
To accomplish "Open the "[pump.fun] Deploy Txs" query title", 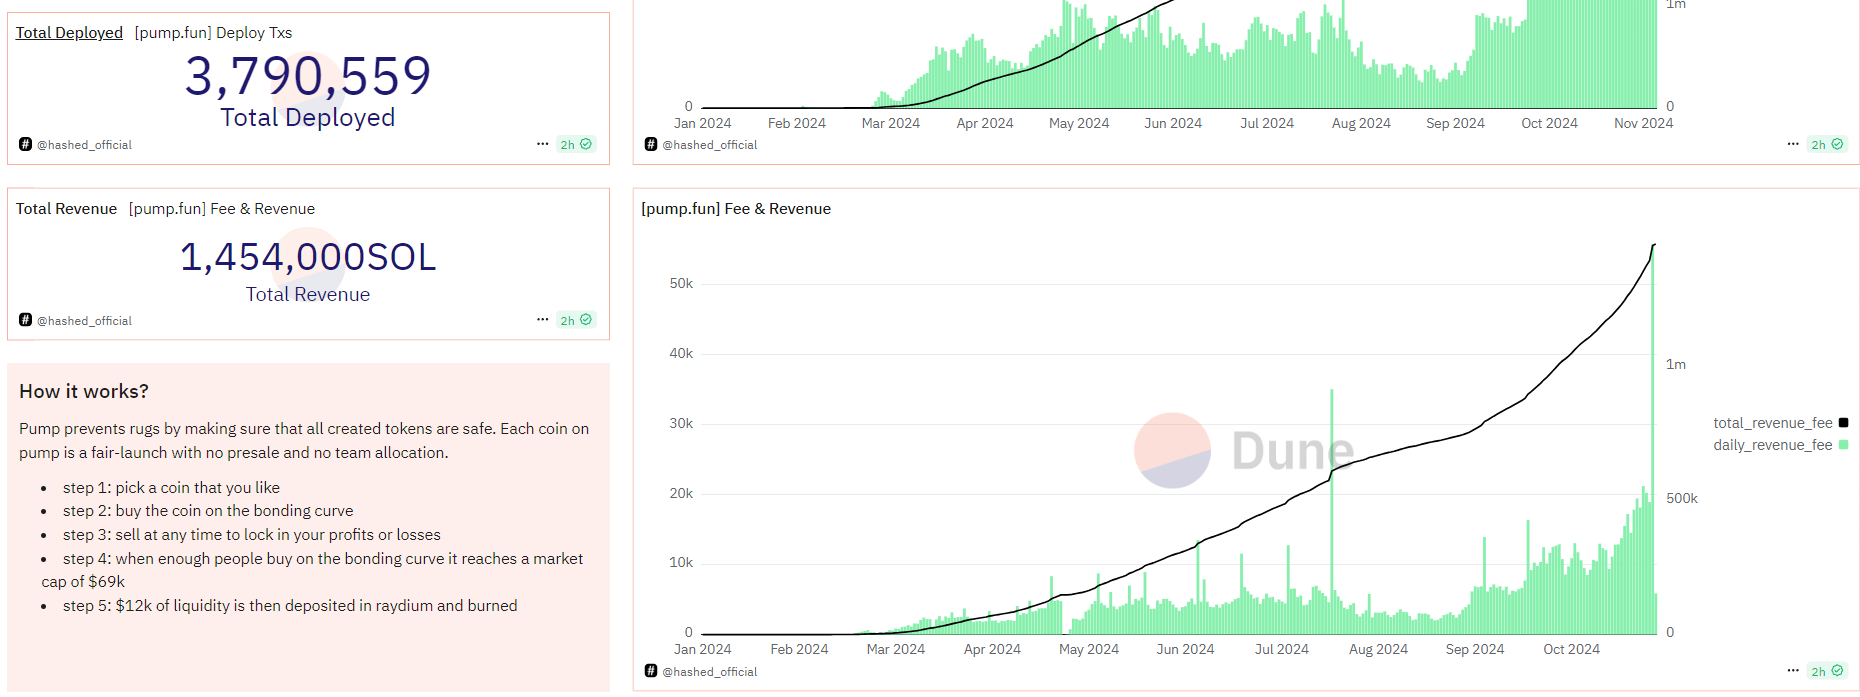I will coord(213,33).
